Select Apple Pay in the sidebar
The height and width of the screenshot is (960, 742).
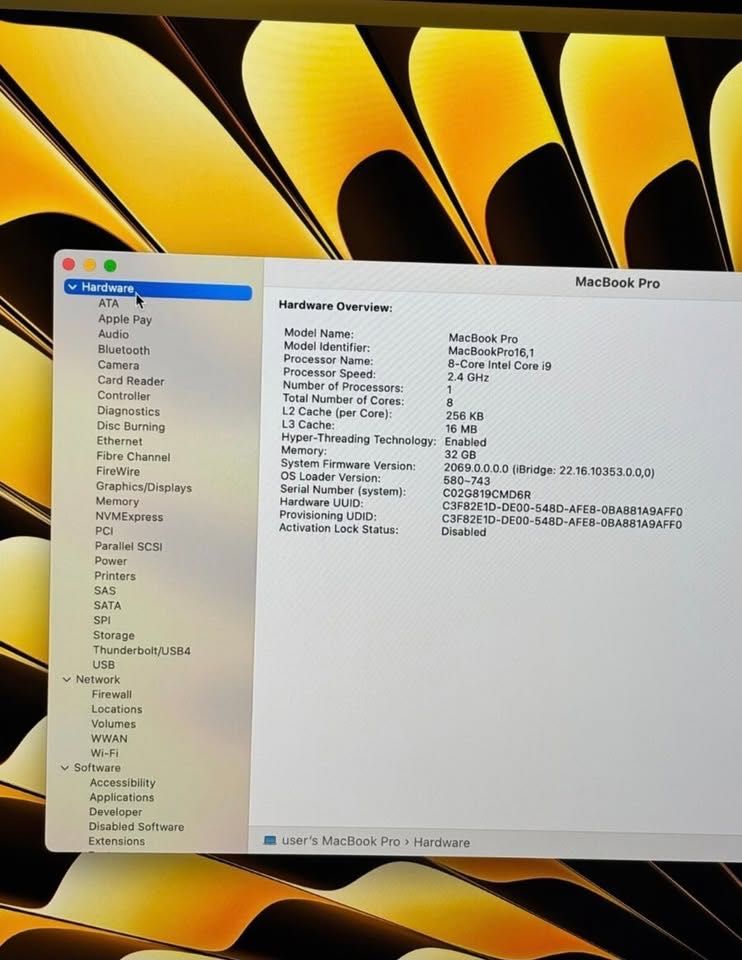point(125,319)
